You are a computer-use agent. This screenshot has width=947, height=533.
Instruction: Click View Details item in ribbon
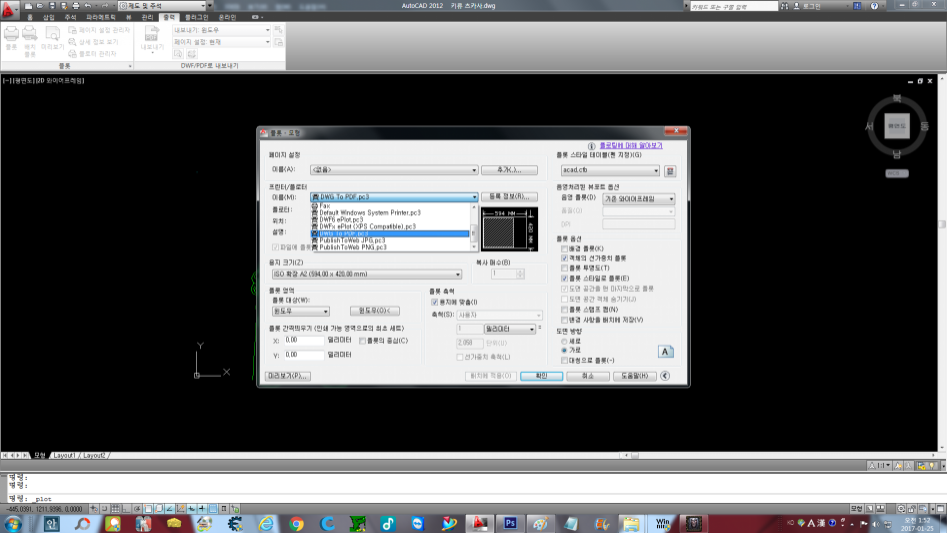(x=93, y=42)
